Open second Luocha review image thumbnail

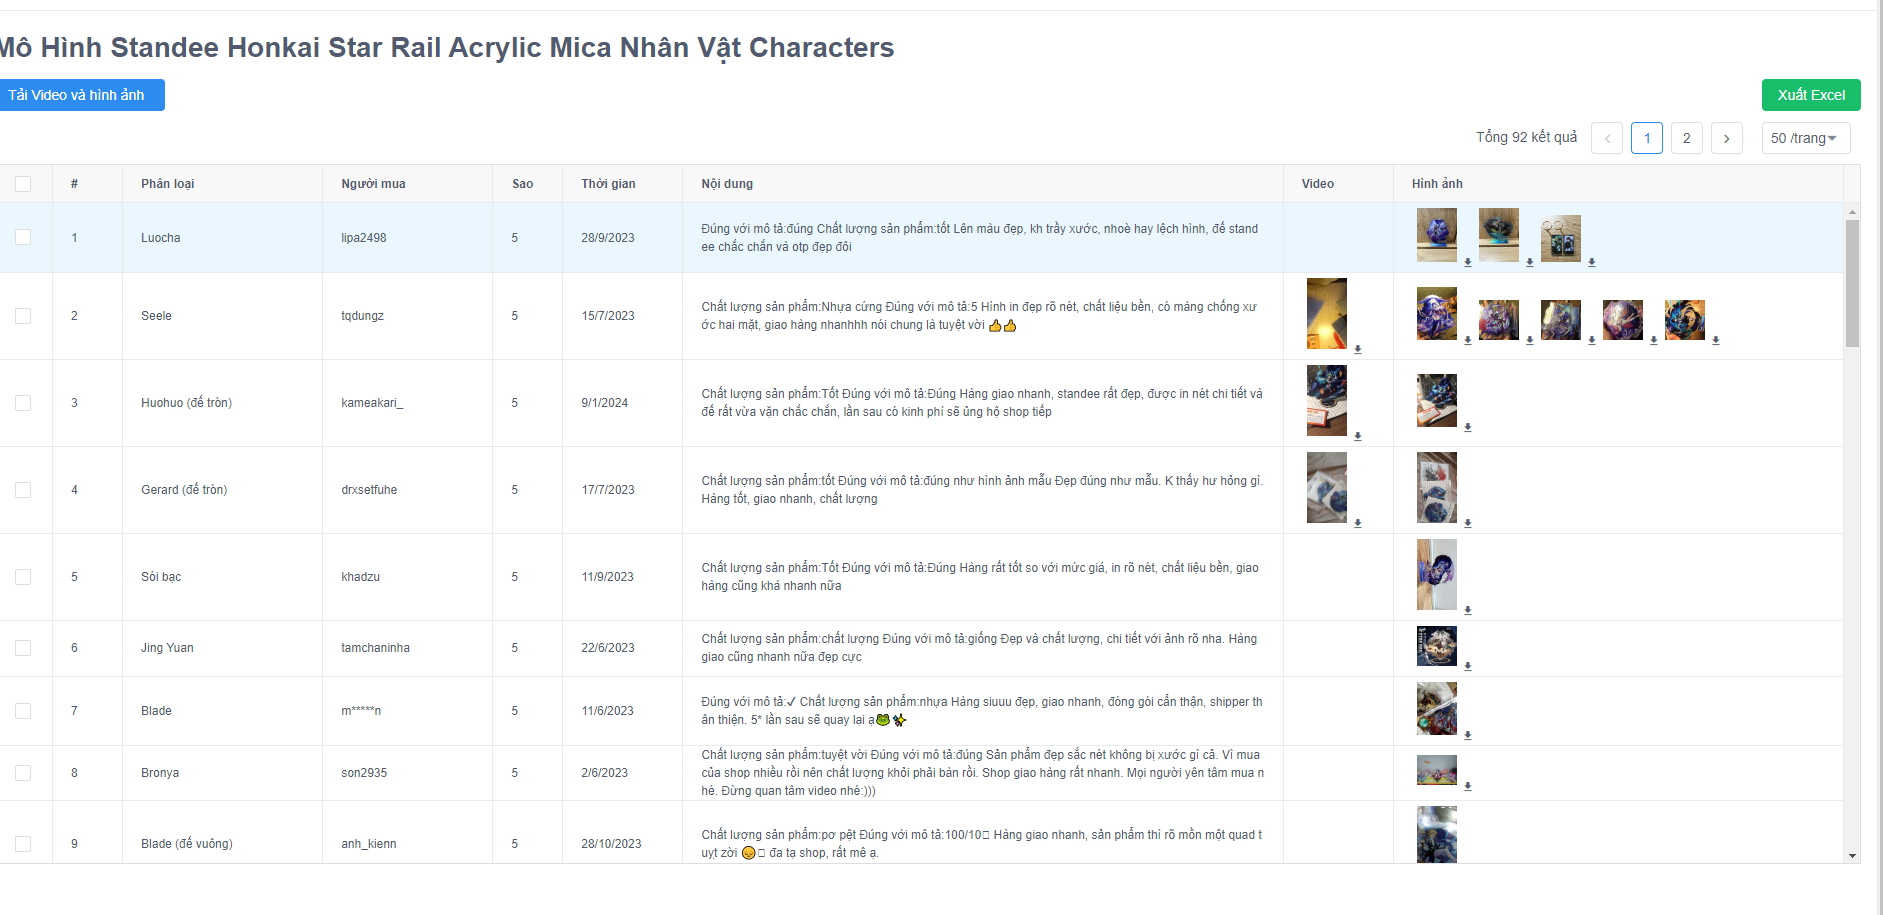pos(1499,235)
